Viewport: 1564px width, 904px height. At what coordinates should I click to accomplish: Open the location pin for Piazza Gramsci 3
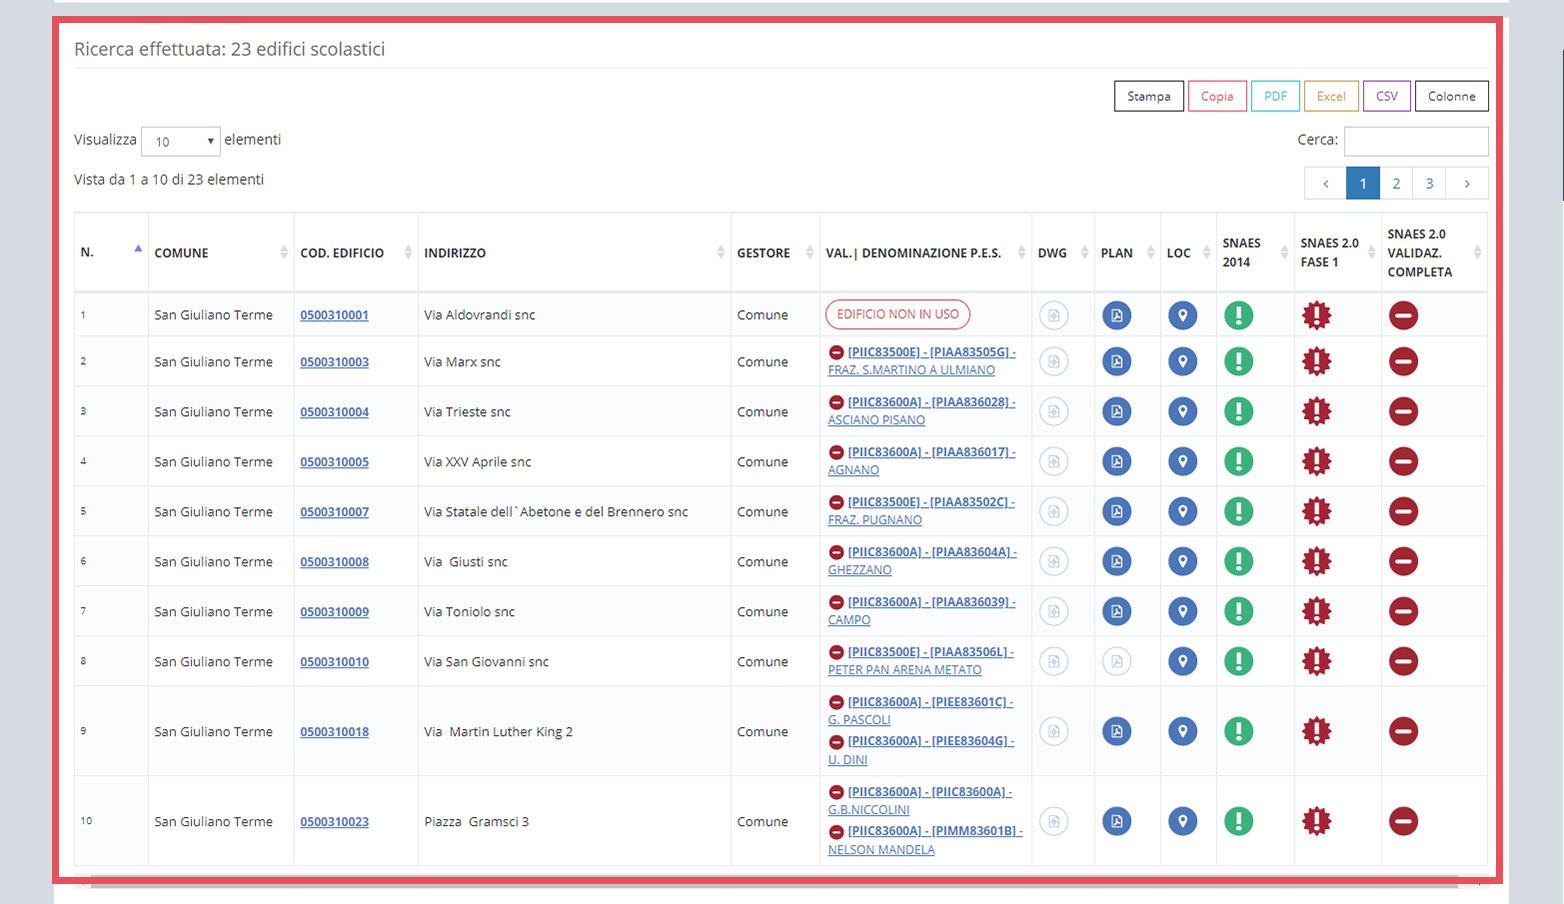pos(1182,821)
